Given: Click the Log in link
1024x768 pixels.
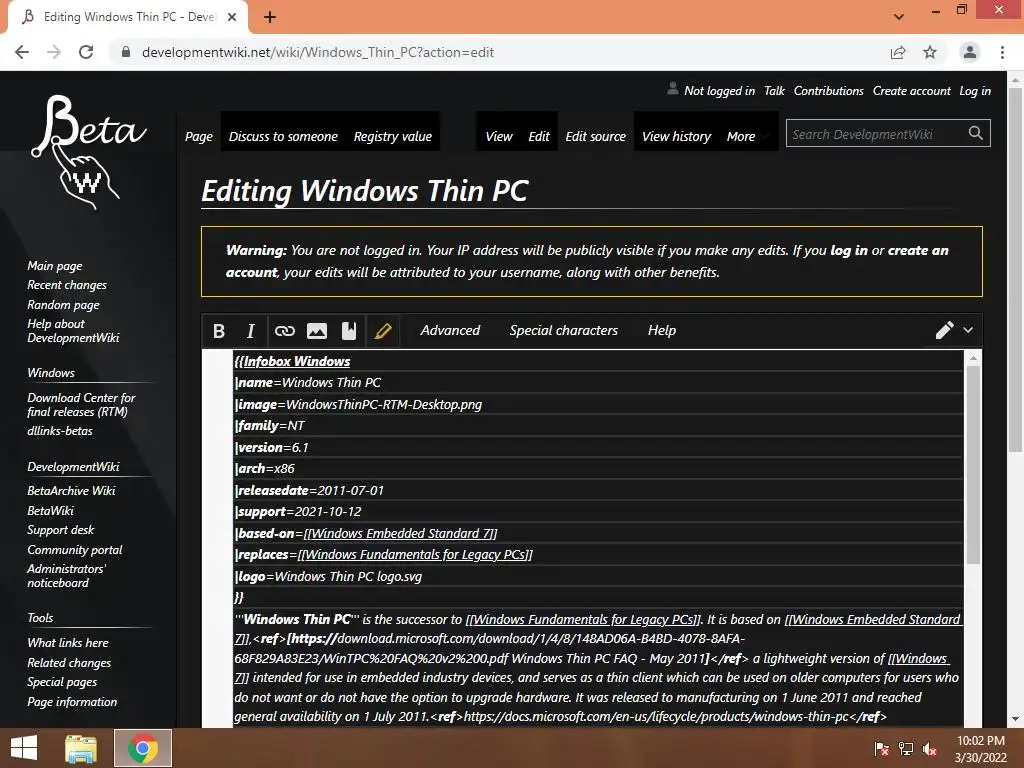Looking at the screenshot, I should [x=974, y=91].
